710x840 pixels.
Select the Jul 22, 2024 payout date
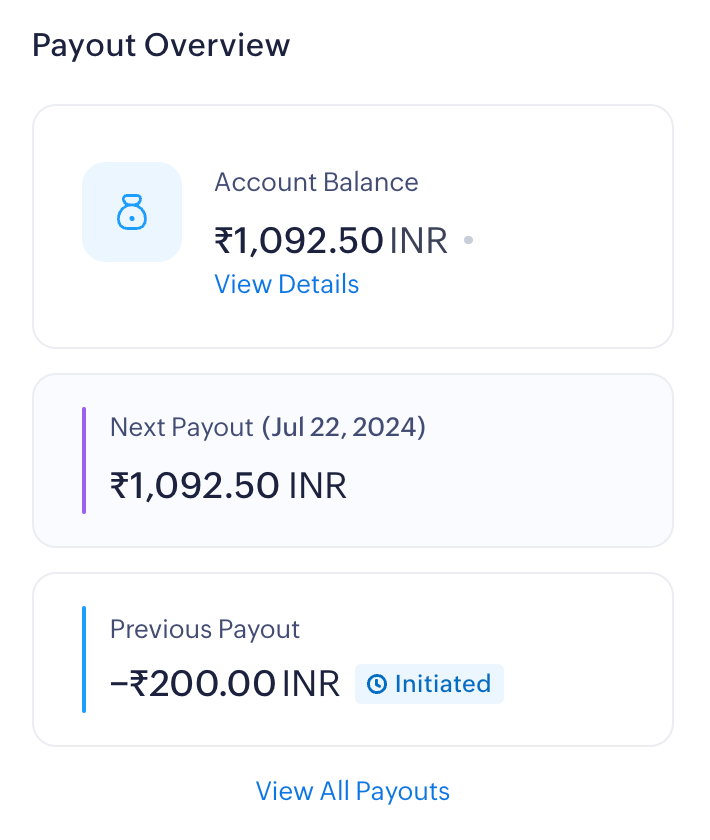344,427
